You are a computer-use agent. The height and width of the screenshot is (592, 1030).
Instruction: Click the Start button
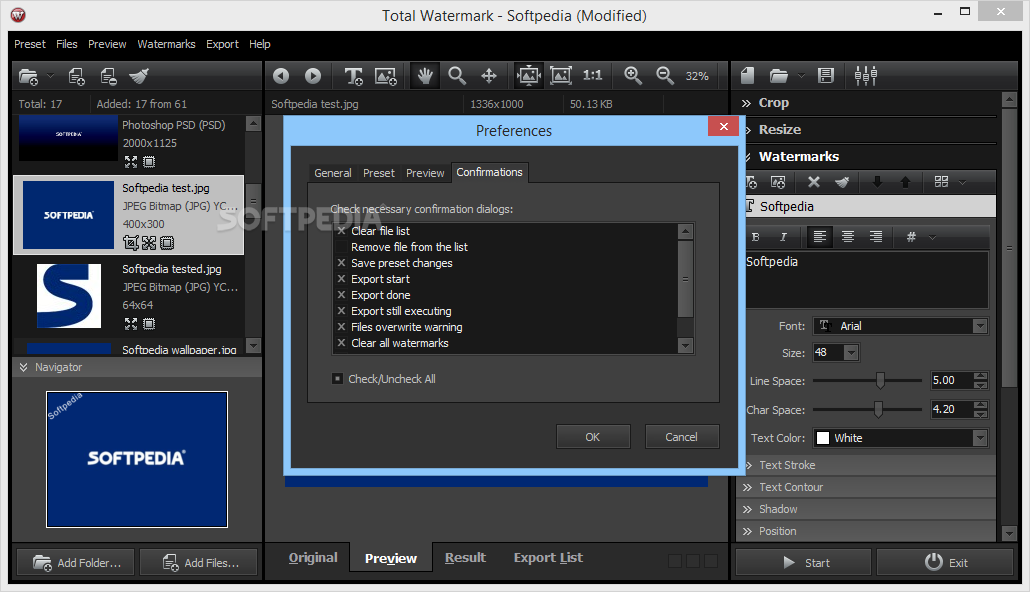pos(803,562)
